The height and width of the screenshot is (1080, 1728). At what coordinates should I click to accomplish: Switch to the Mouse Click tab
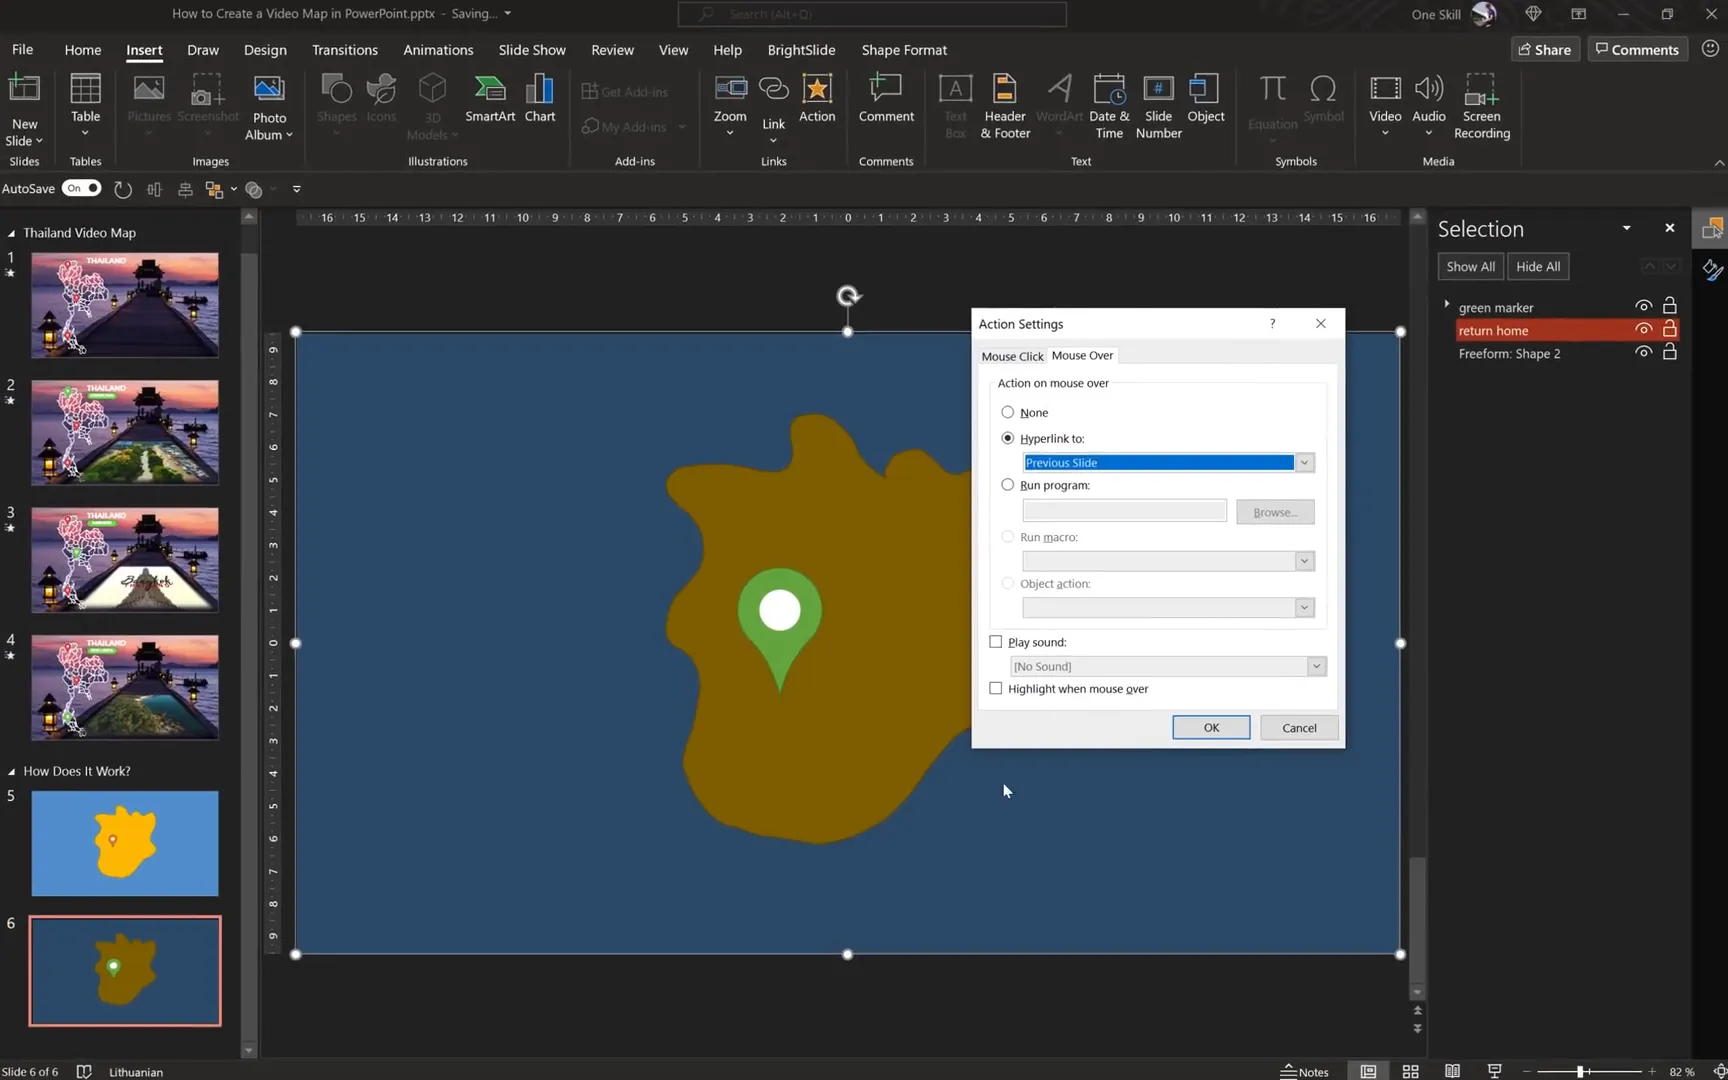(1011, 355)
